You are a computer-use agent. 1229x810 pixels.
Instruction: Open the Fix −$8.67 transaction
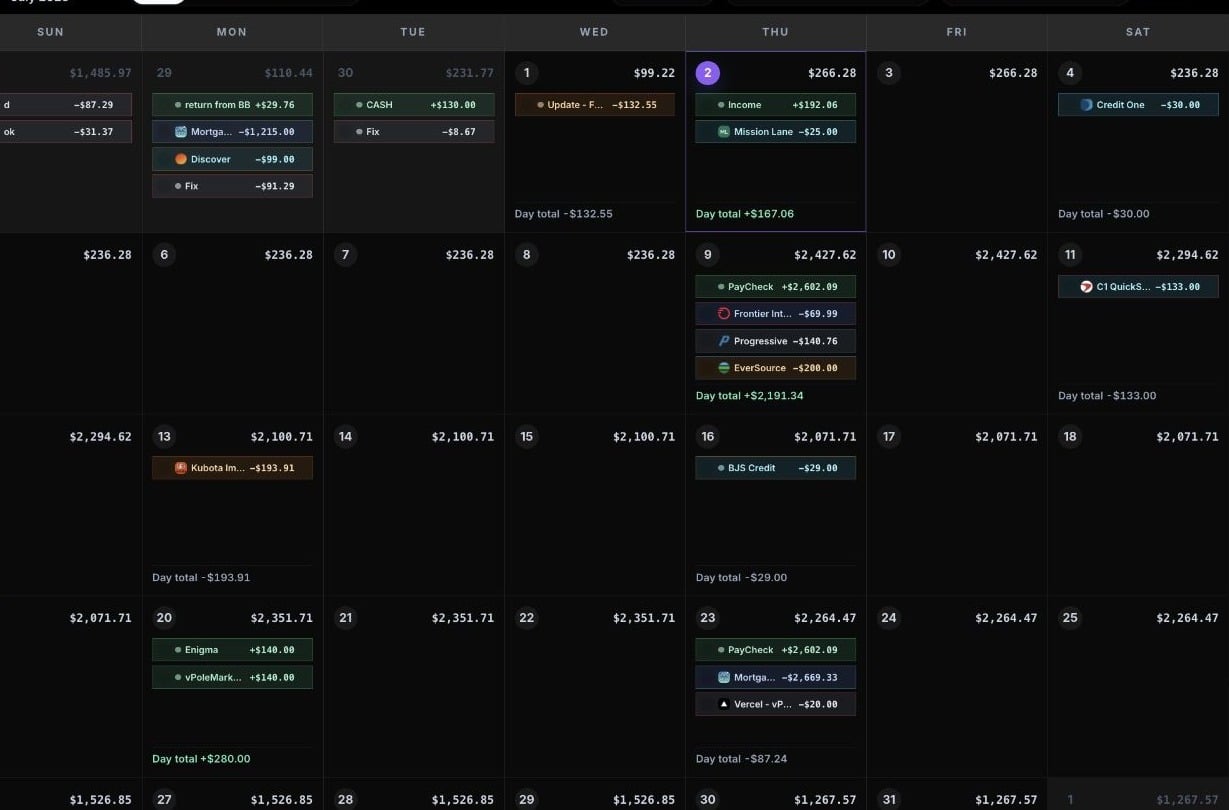tap(413, 132)
